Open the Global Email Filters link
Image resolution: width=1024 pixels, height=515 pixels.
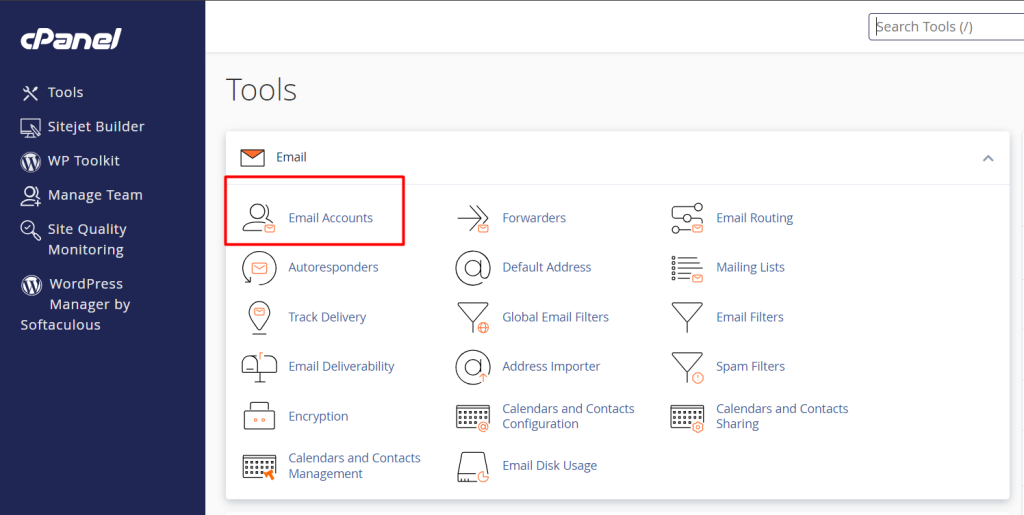coord(555,317)
